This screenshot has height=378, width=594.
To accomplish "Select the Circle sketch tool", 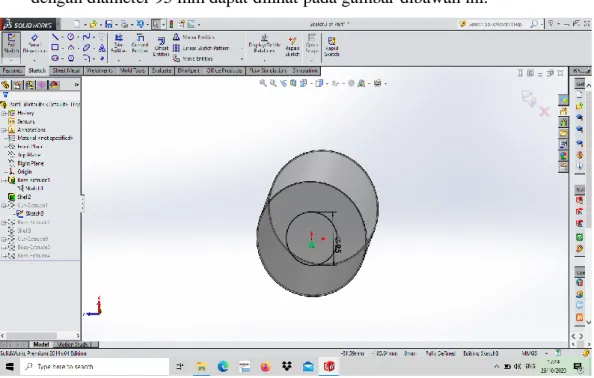I will coord(71,37).
